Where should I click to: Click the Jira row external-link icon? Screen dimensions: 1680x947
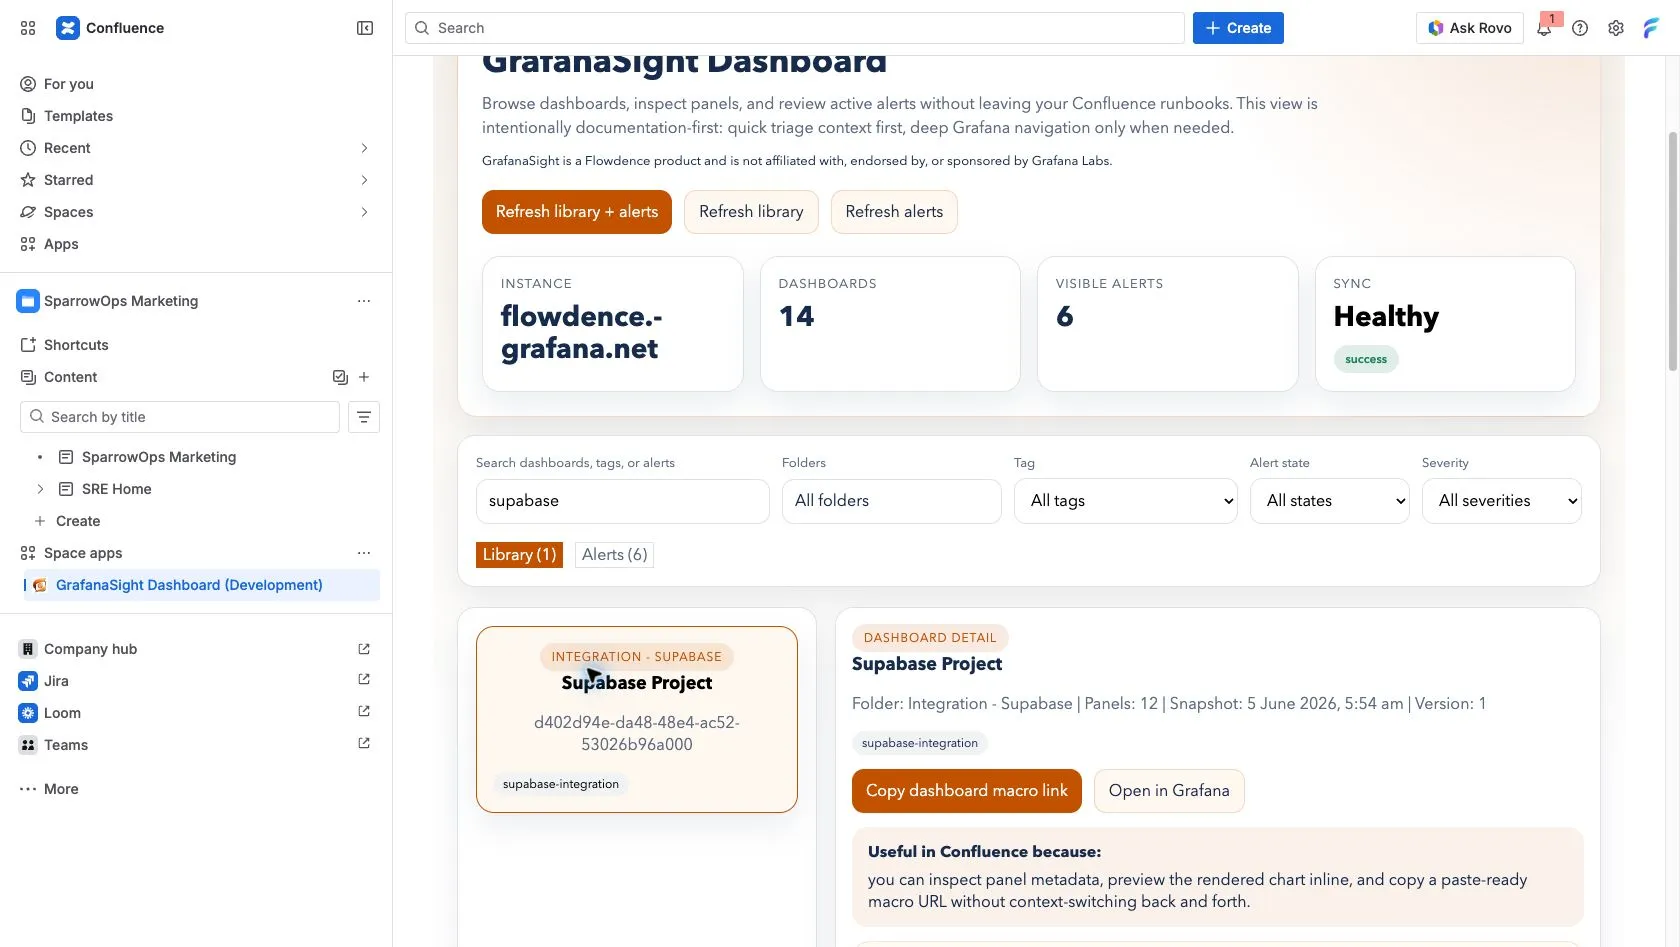tap(364, 680)
